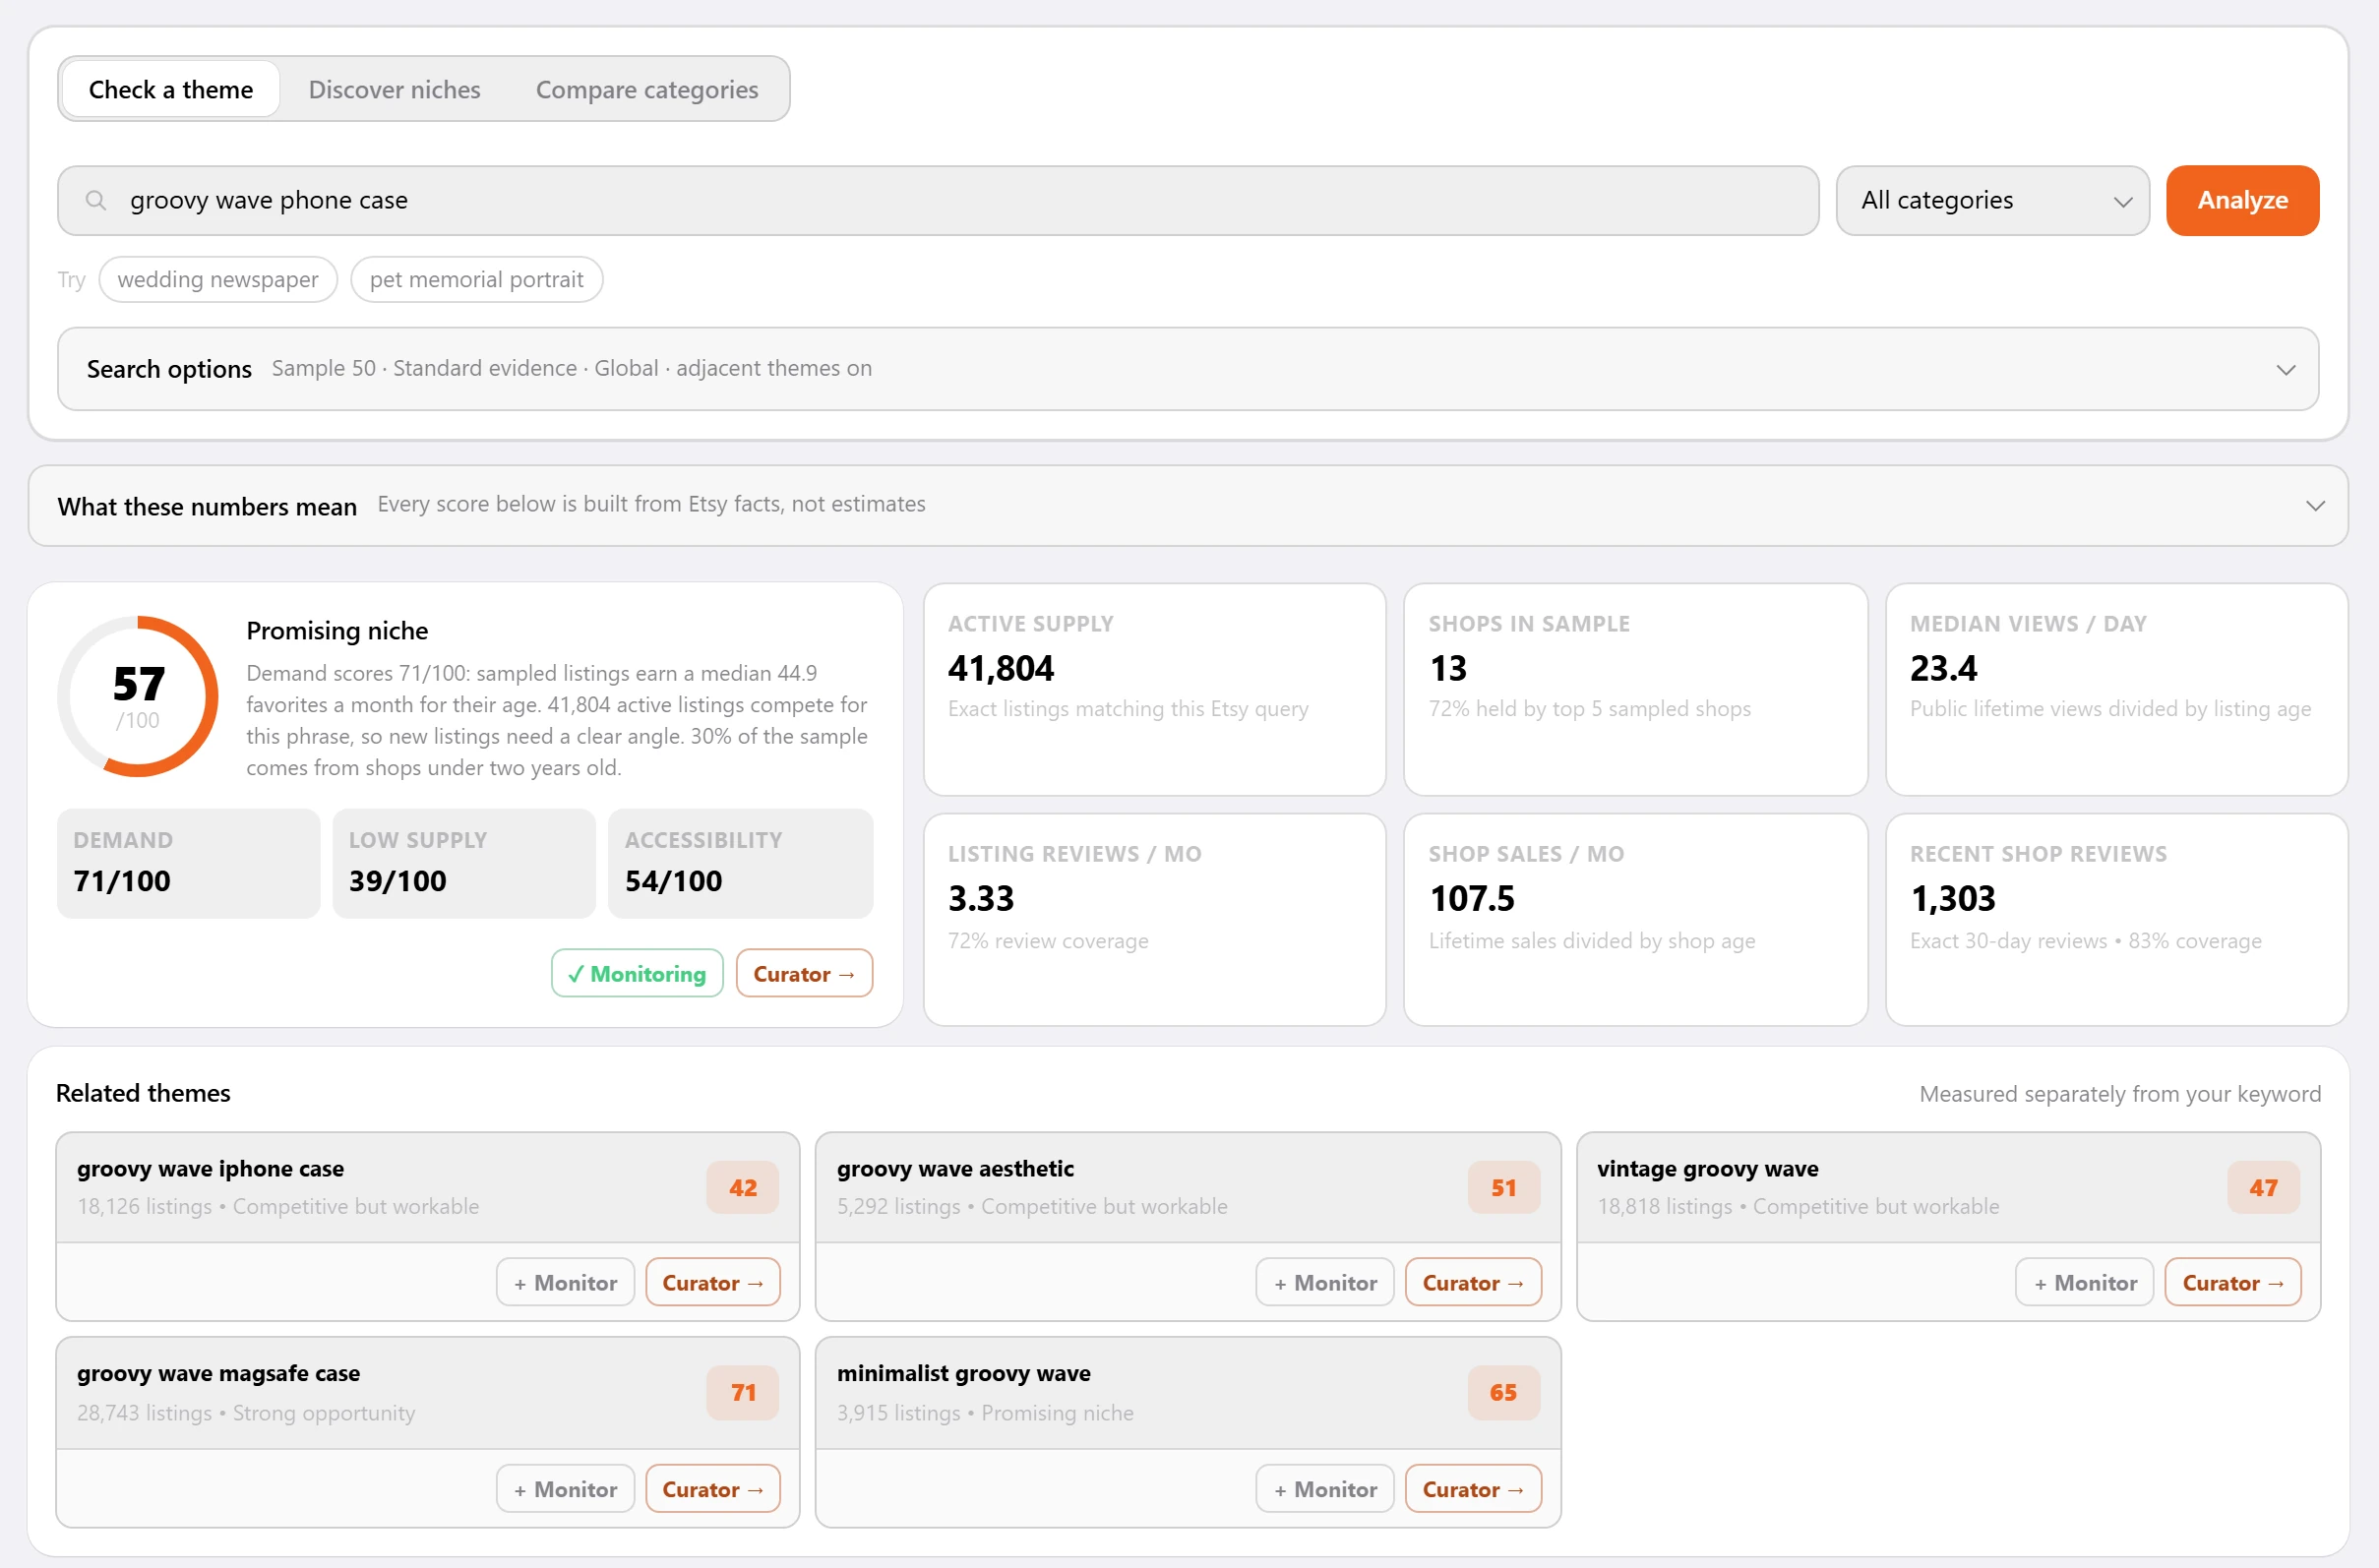Open Curator for groovy wave aesthetic
The image size is (2379, 1568).
point(1472,1282)
